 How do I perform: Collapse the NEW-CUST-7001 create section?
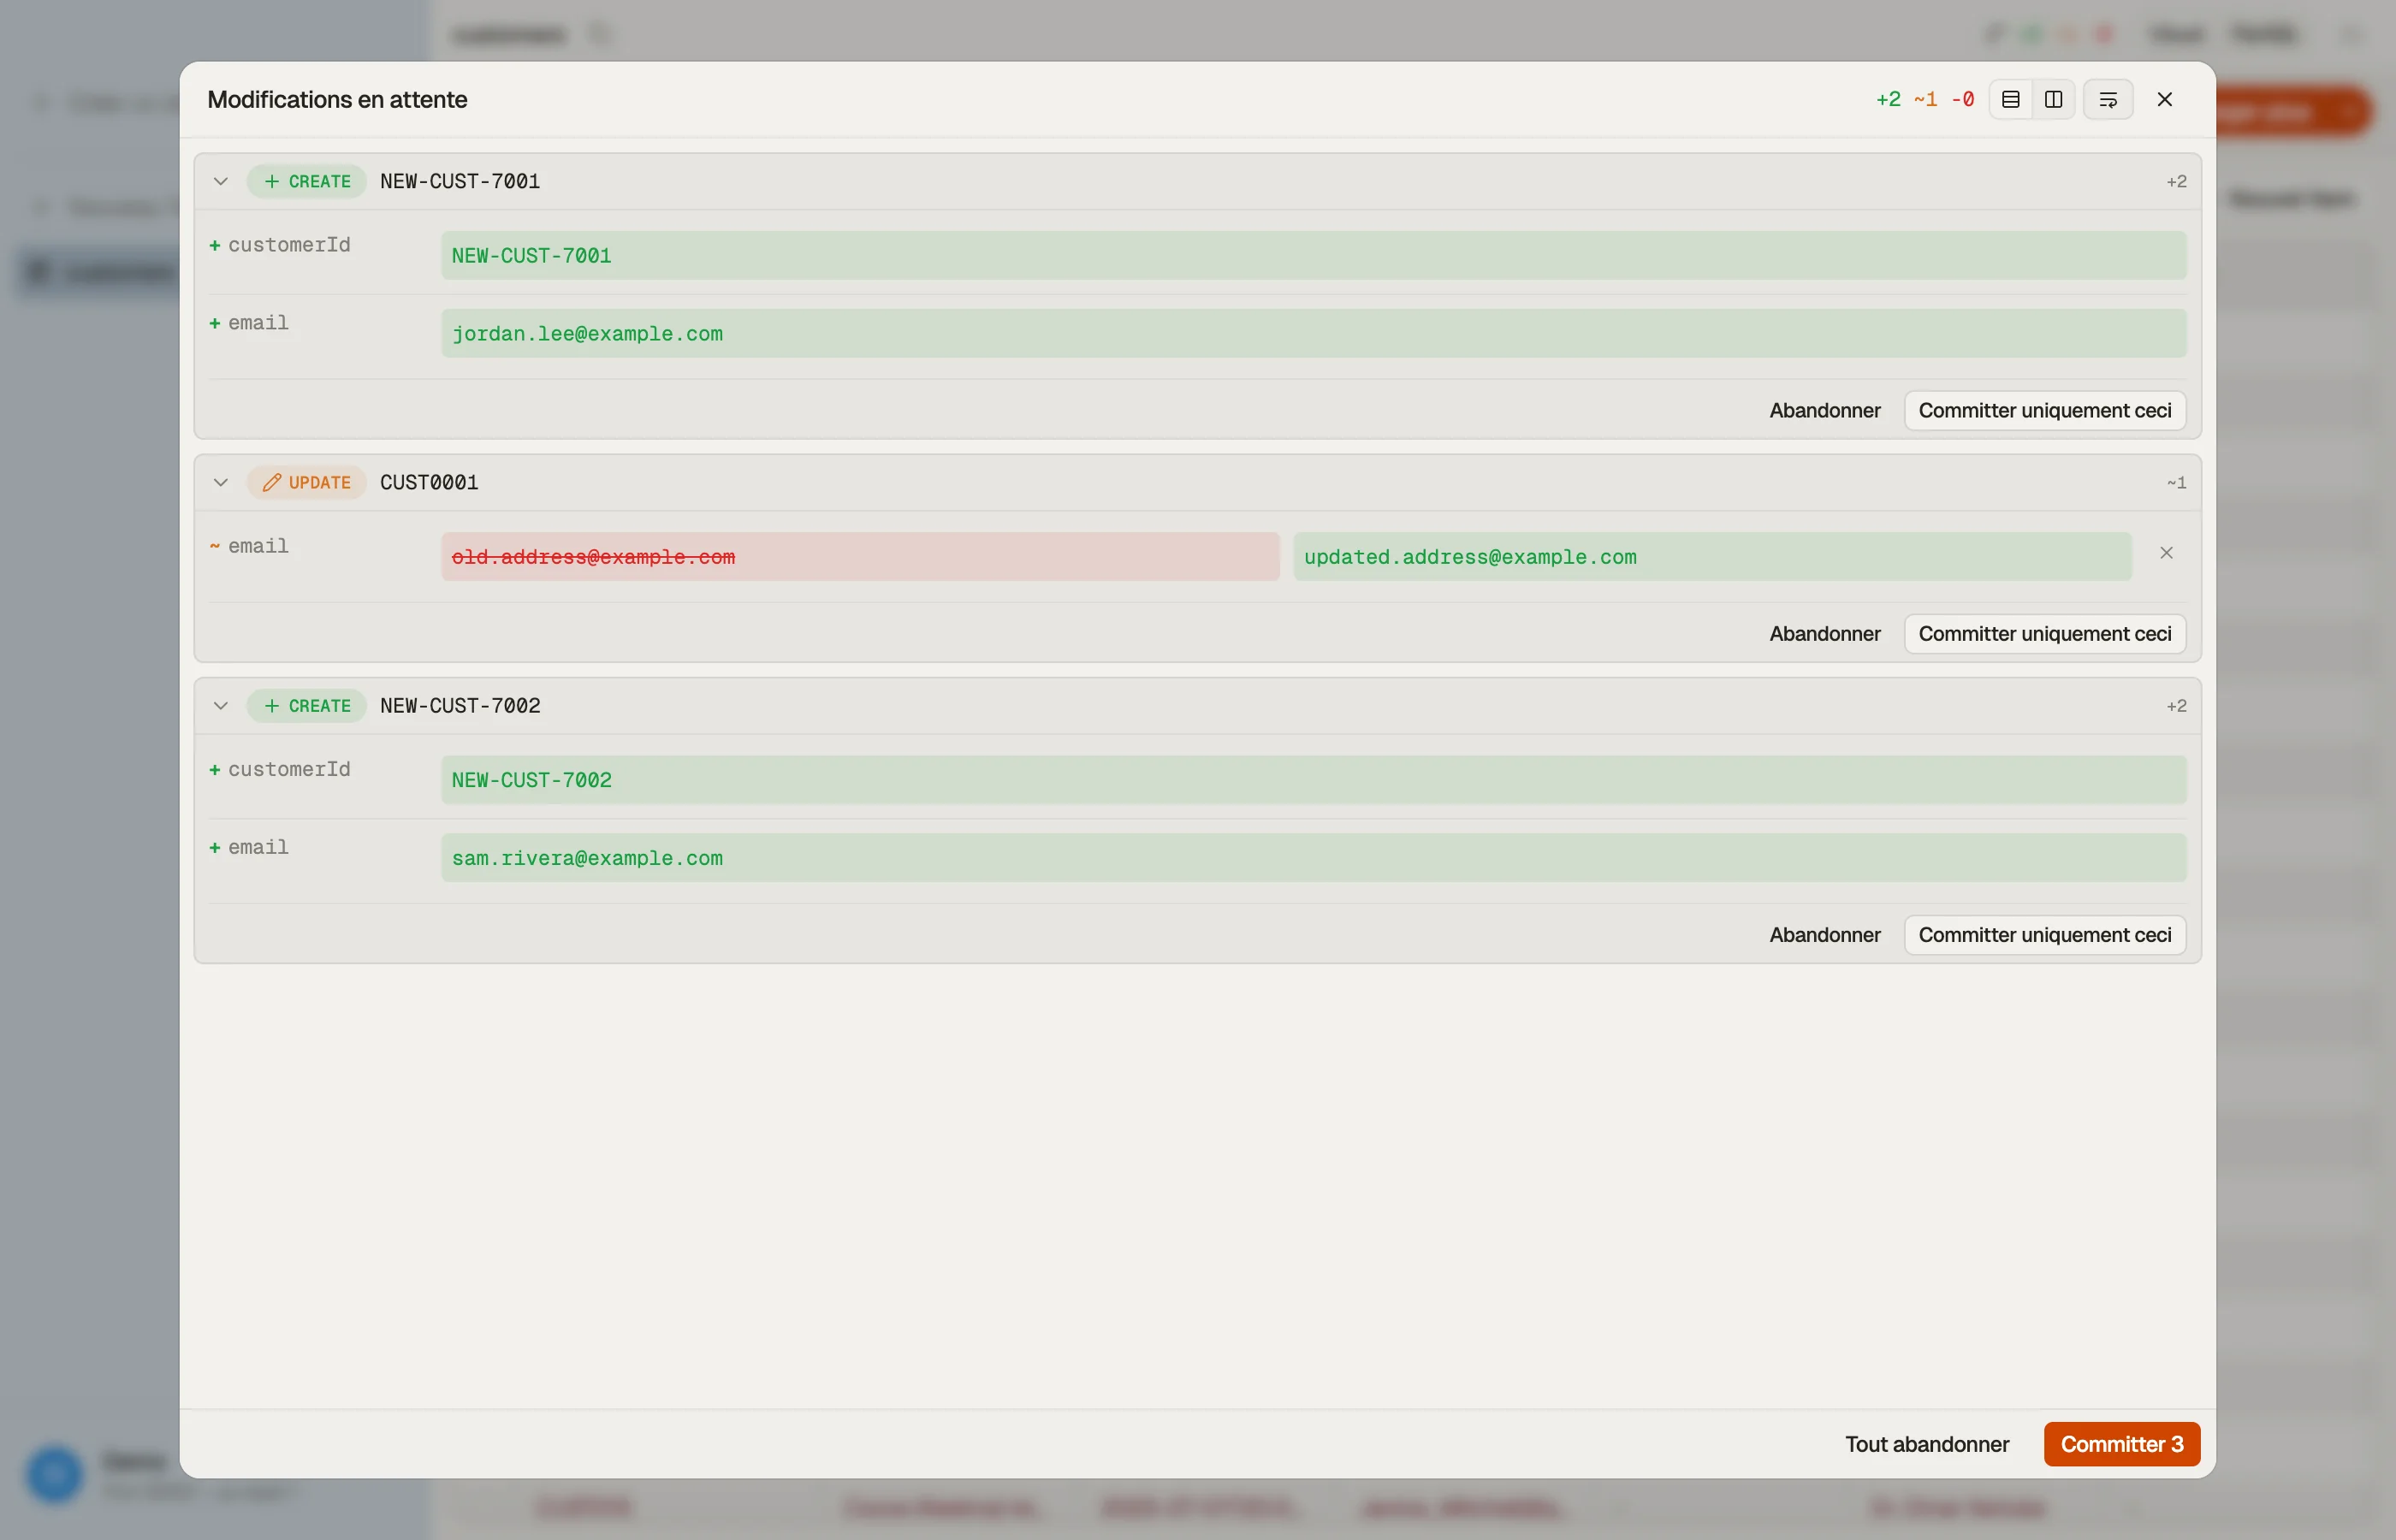pos(221,181)
